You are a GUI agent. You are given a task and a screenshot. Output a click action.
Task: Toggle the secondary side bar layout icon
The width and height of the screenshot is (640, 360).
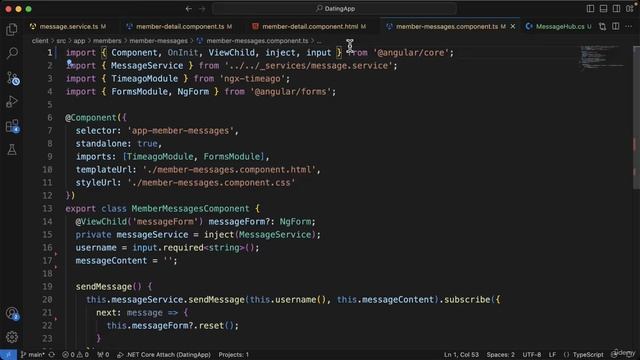point(616,9)
